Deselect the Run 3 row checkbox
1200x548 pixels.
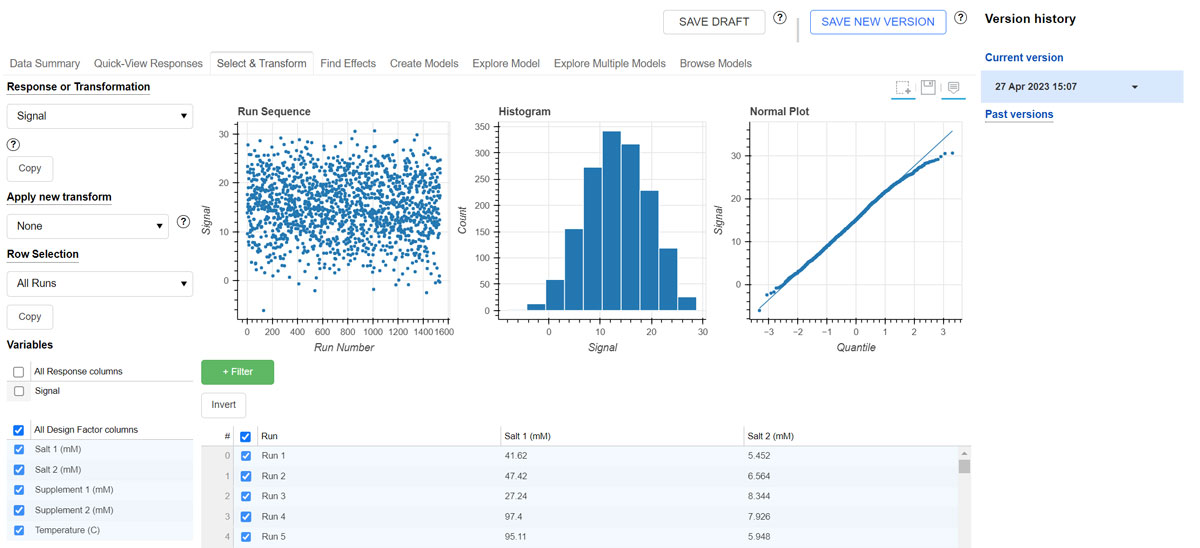246,496
